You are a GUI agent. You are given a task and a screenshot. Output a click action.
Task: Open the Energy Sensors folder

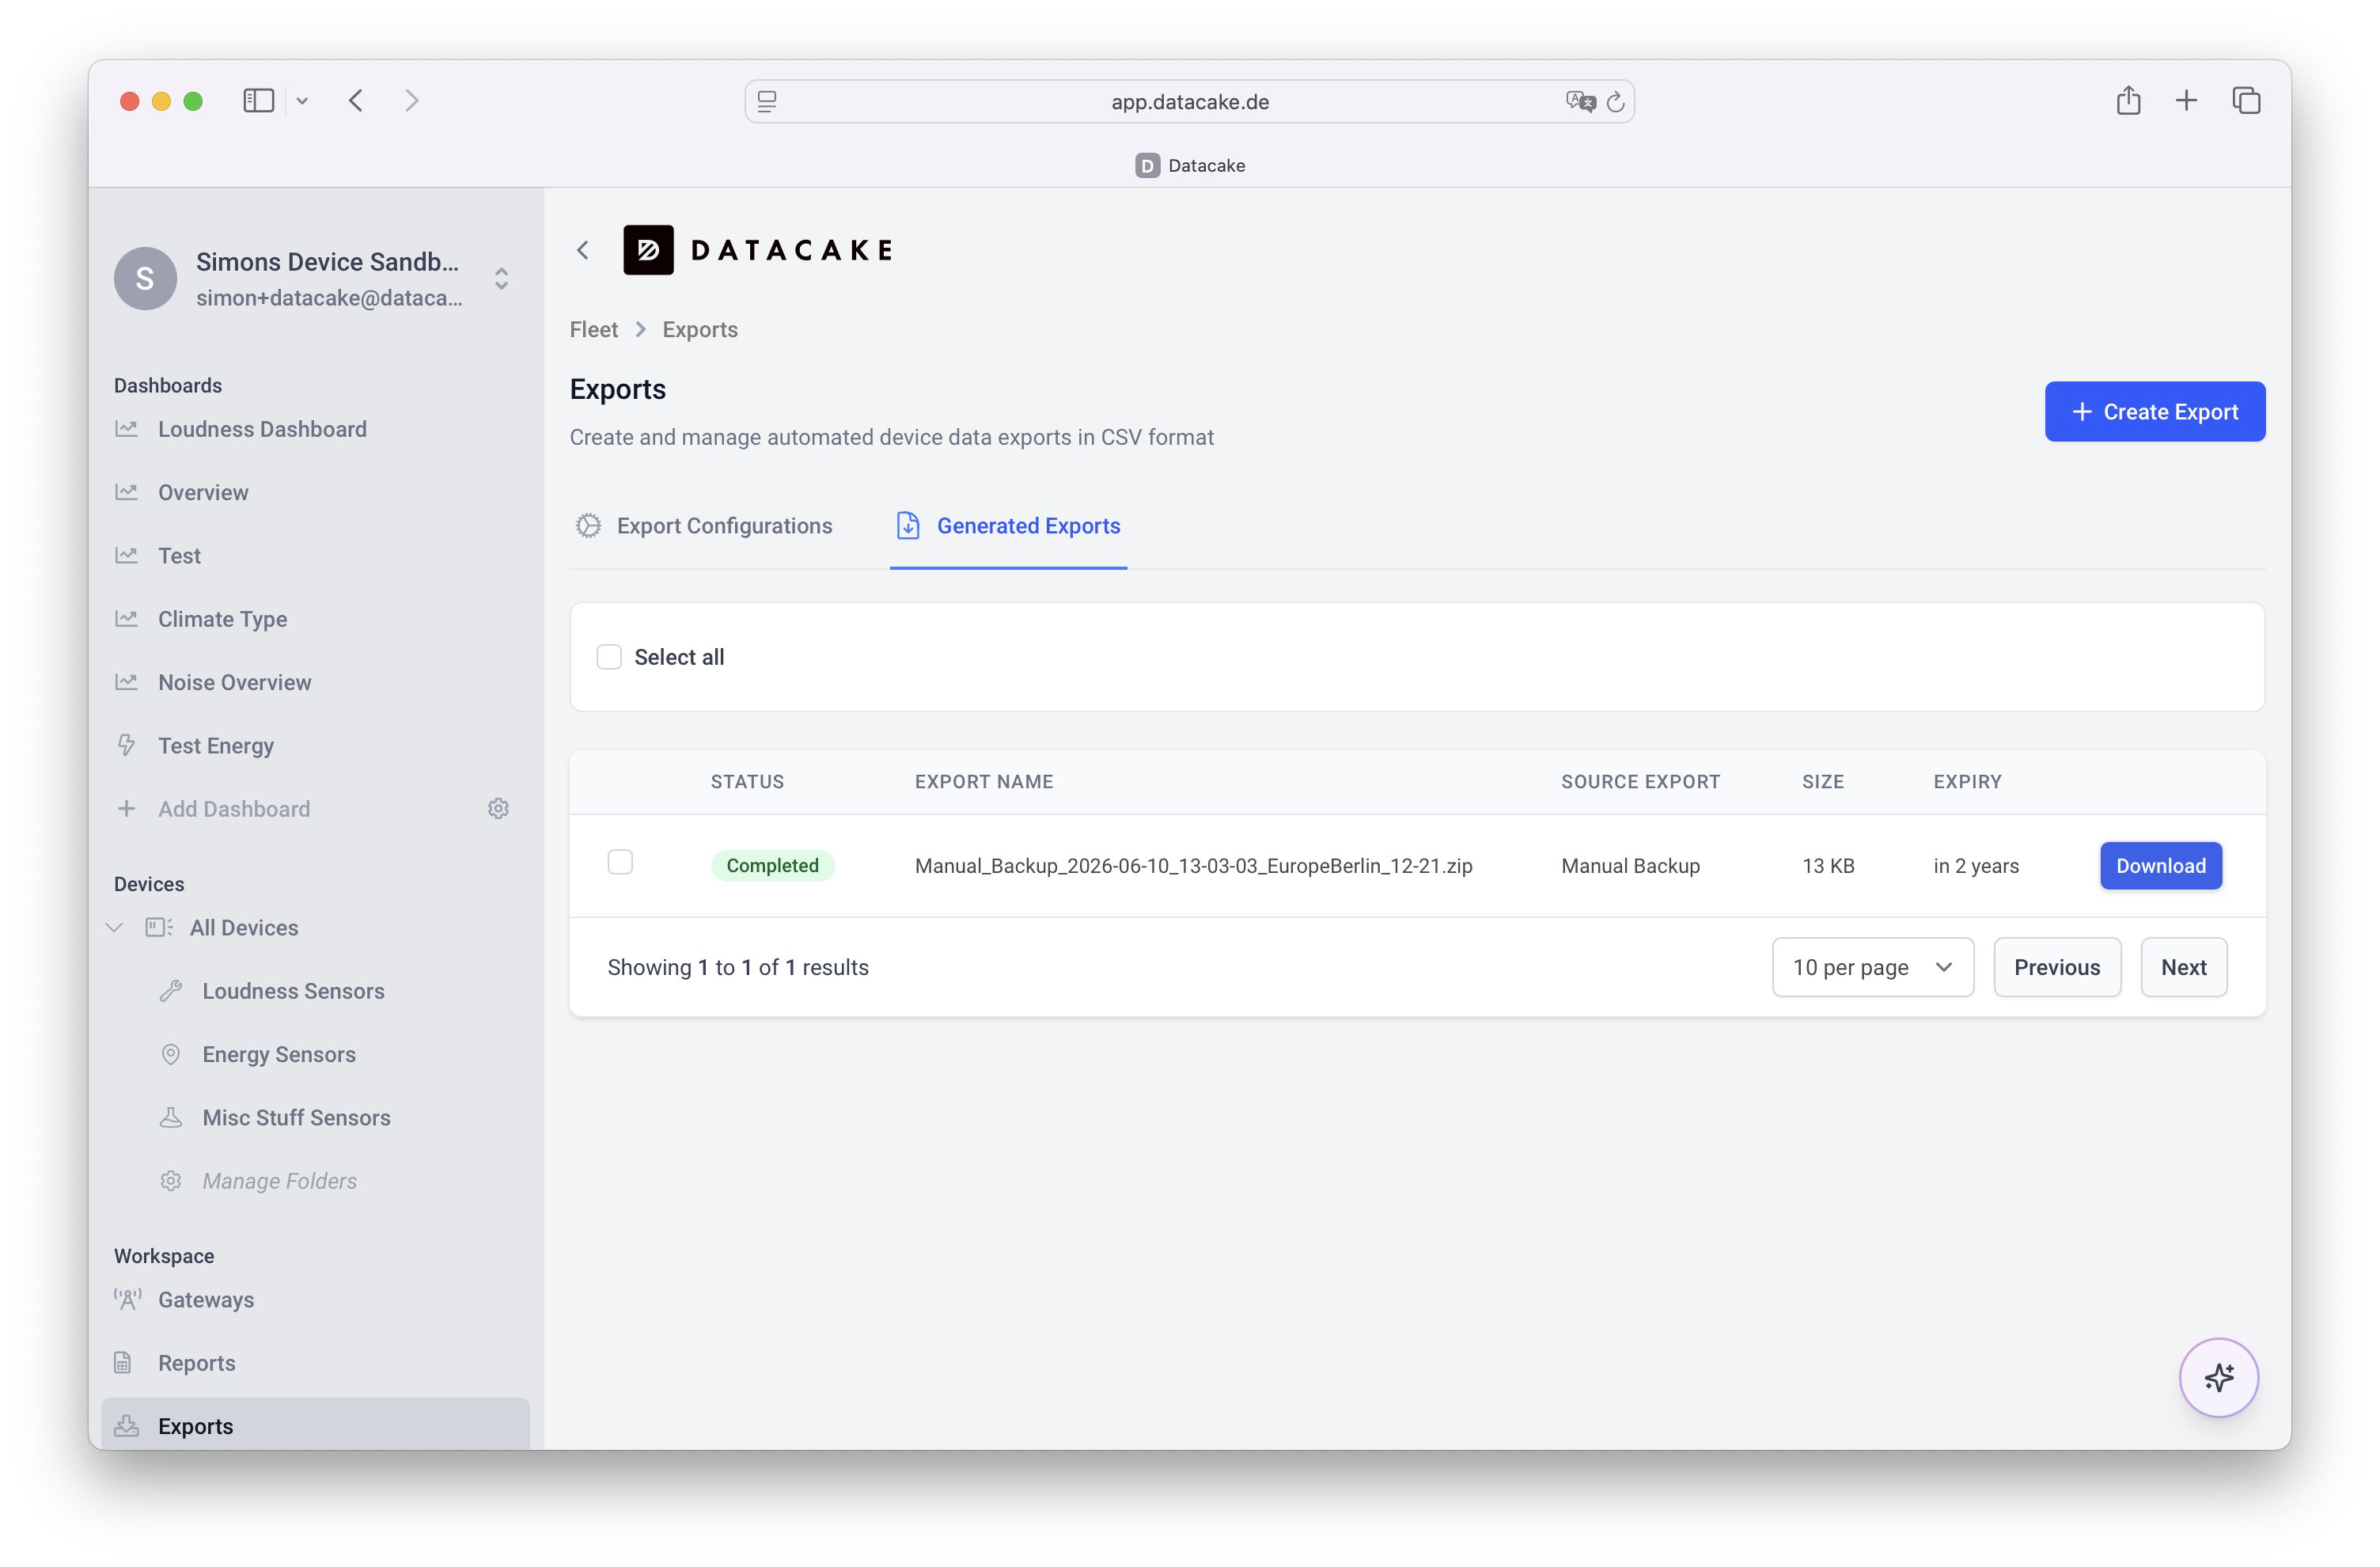tap(279, 1054)
